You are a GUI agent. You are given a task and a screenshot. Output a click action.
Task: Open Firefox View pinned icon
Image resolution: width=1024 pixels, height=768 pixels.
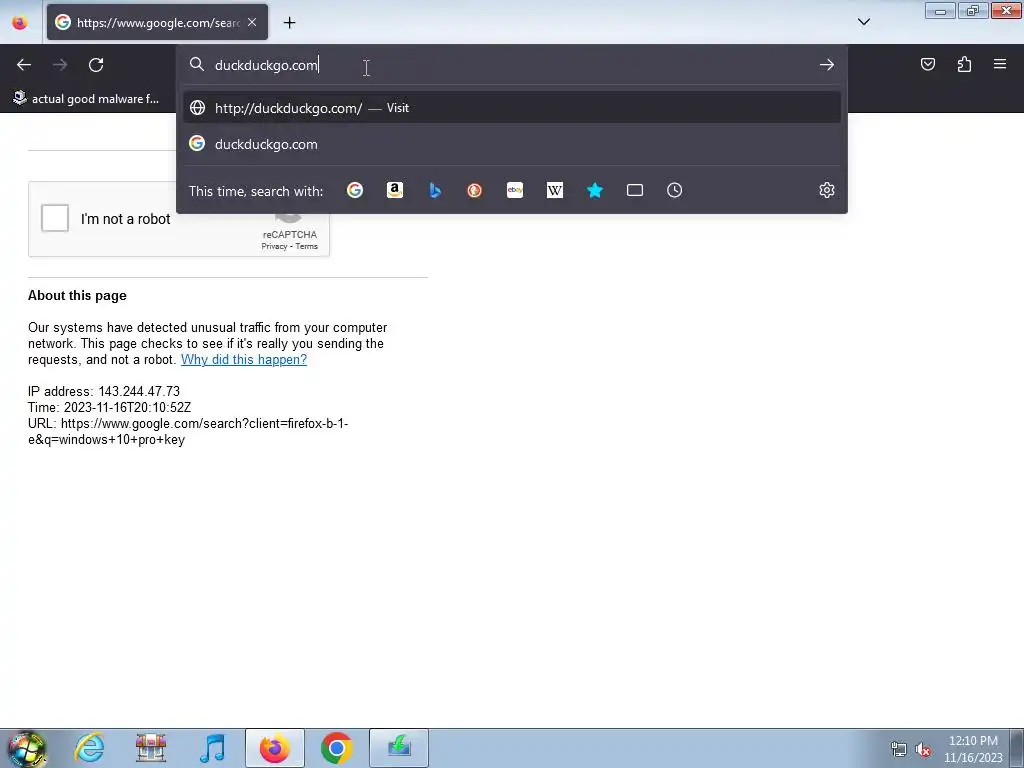click(x=20, y=23)
